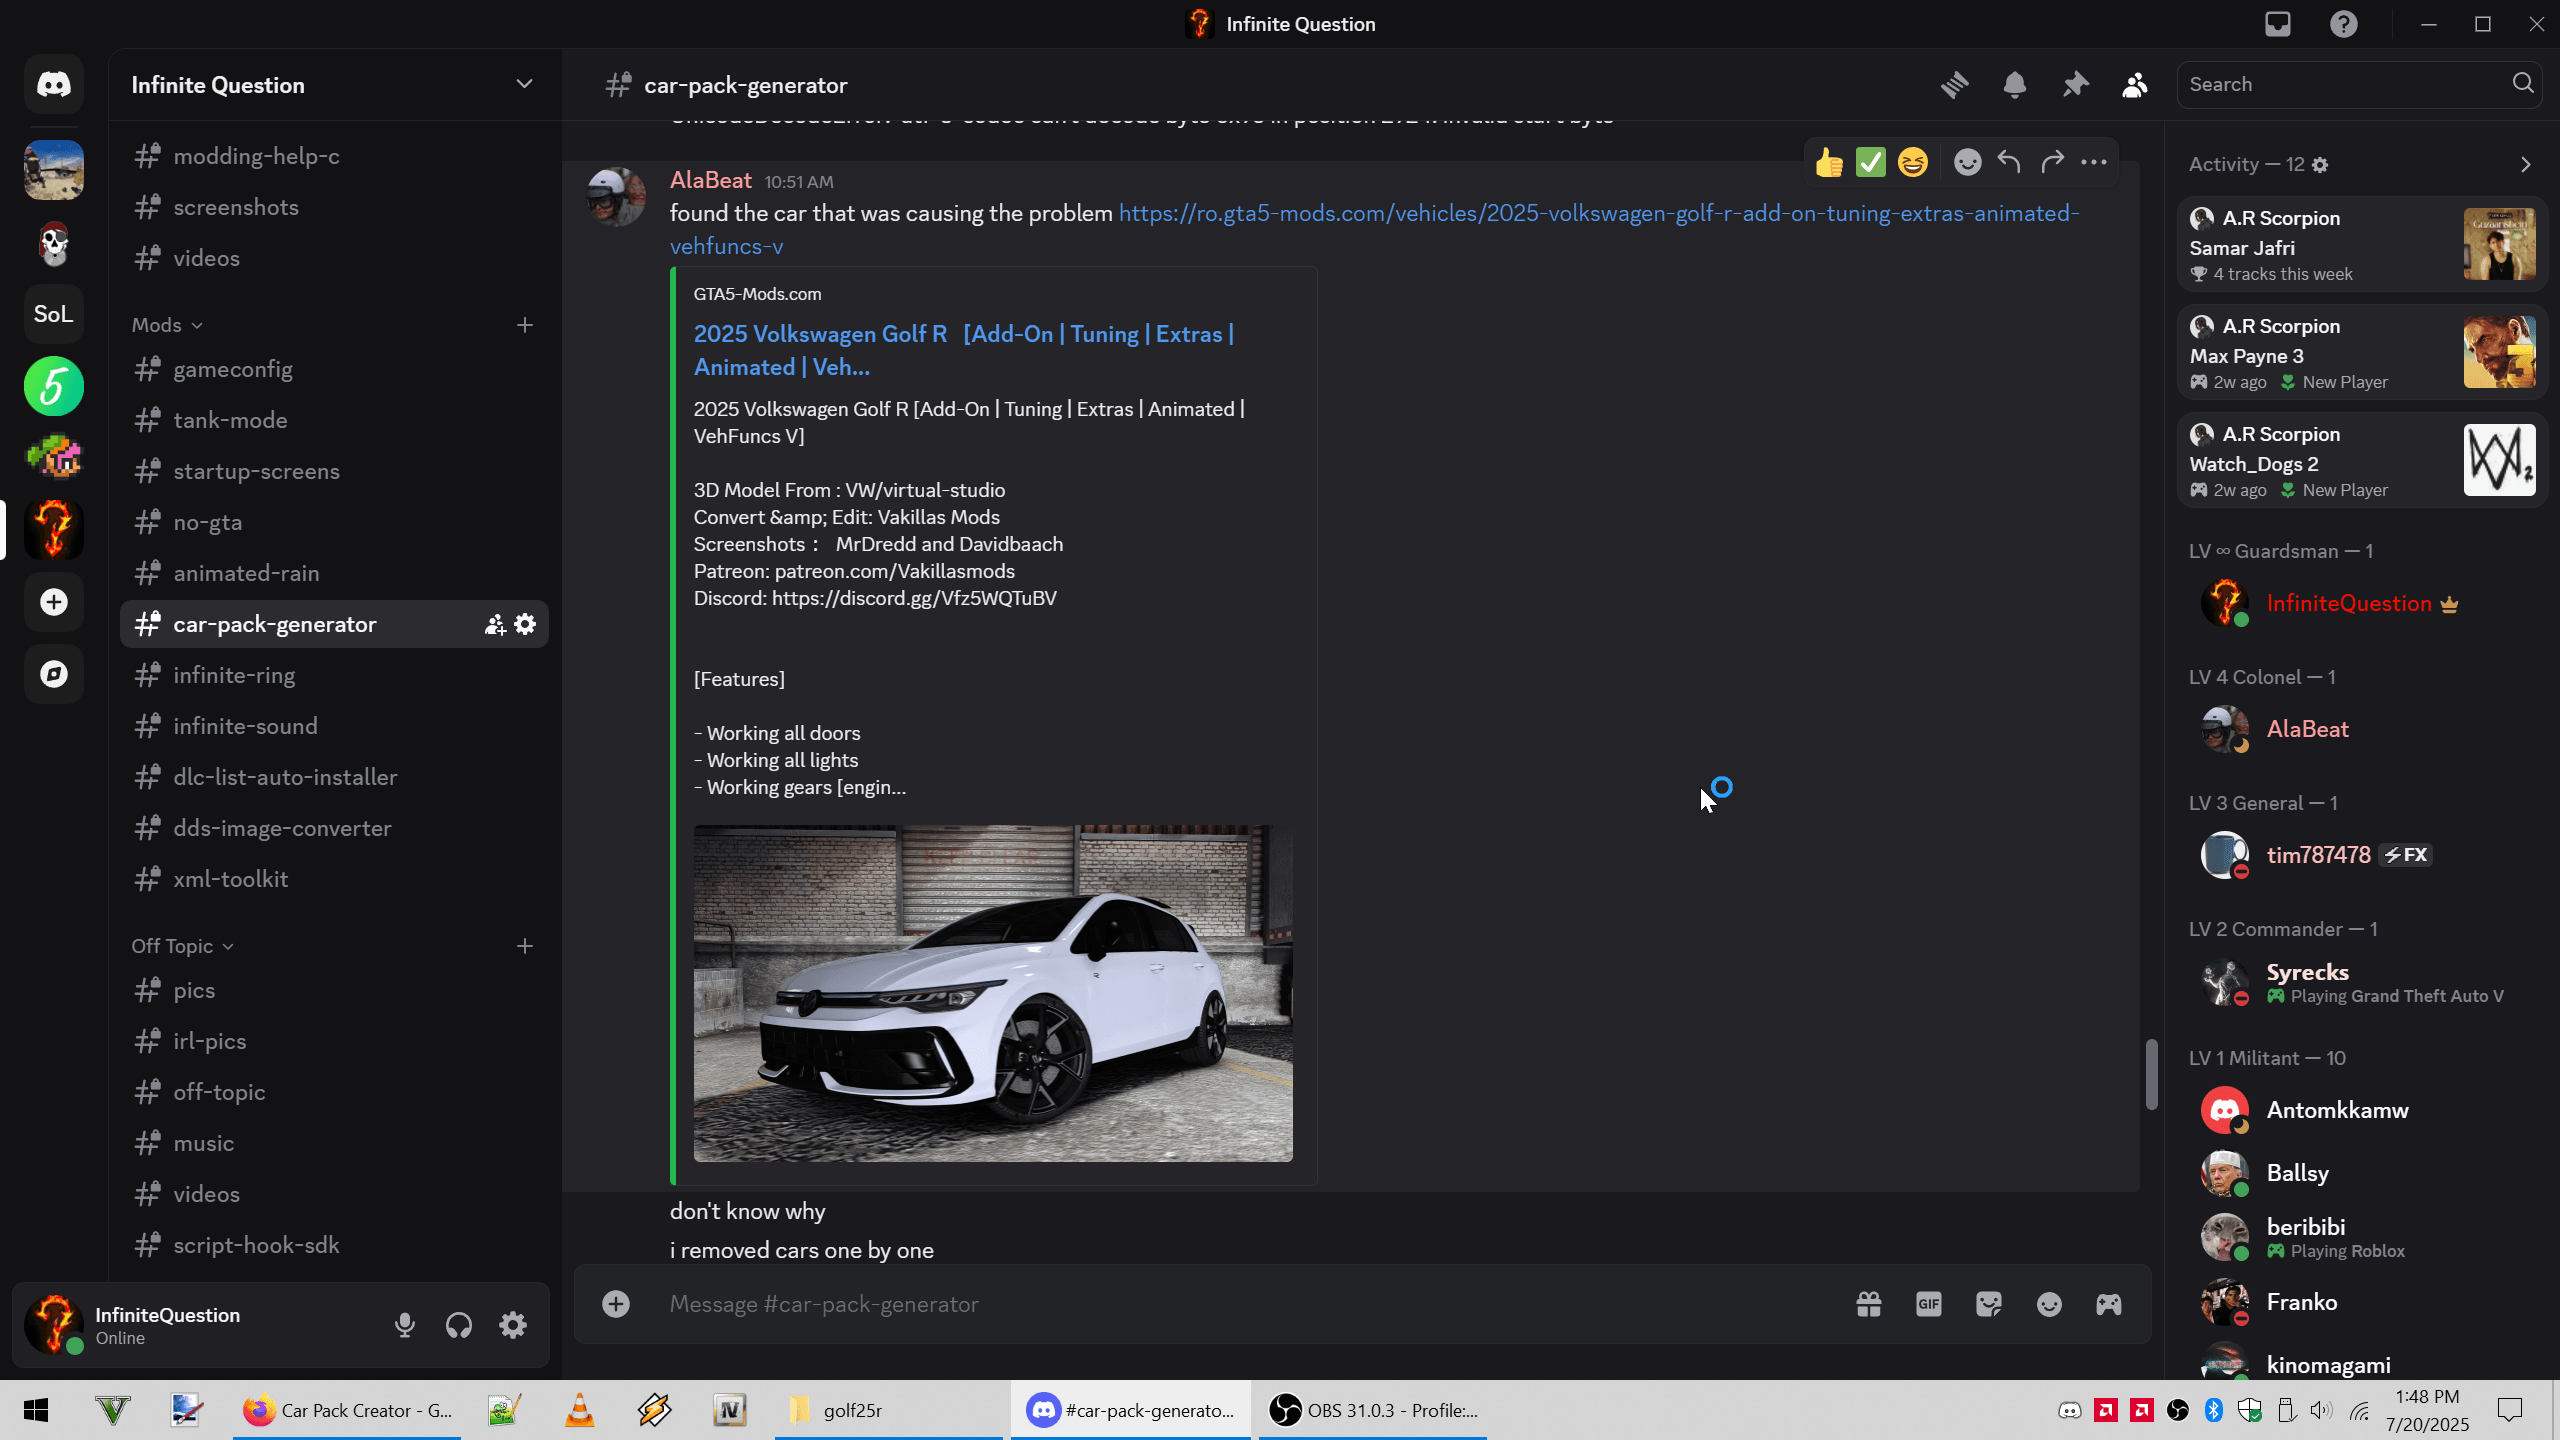This screenshot has height=1440, width=2560.
Task: Open the skull server icon
Action: click(54, 242)
